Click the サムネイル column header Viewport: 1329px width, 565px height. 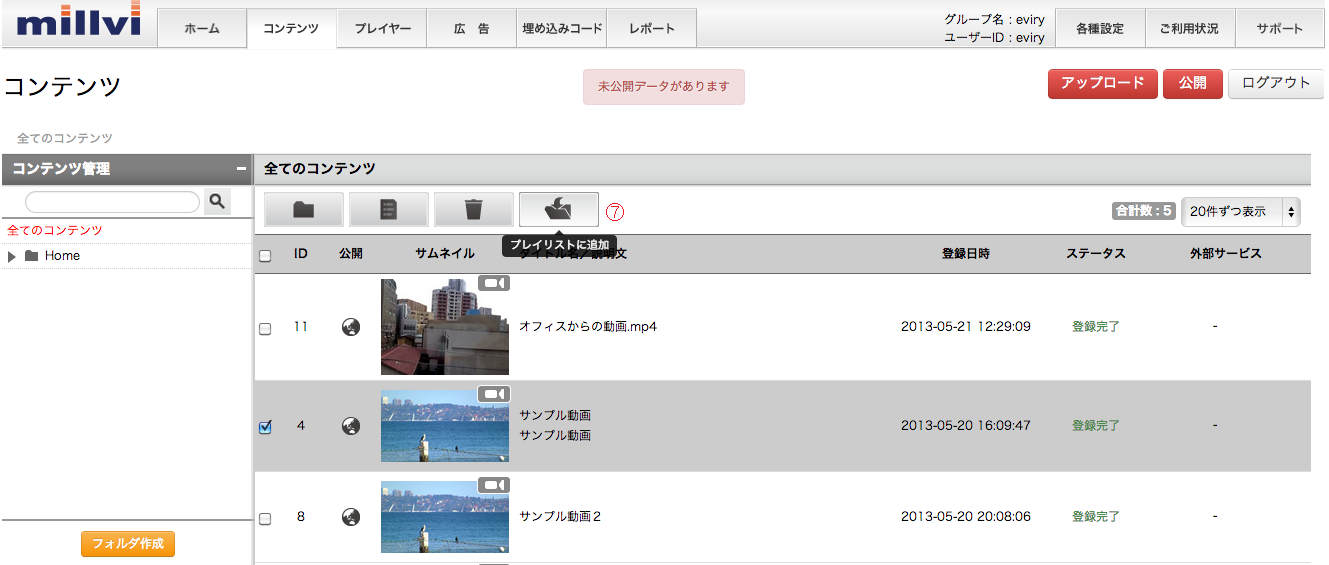coord(445,254)
